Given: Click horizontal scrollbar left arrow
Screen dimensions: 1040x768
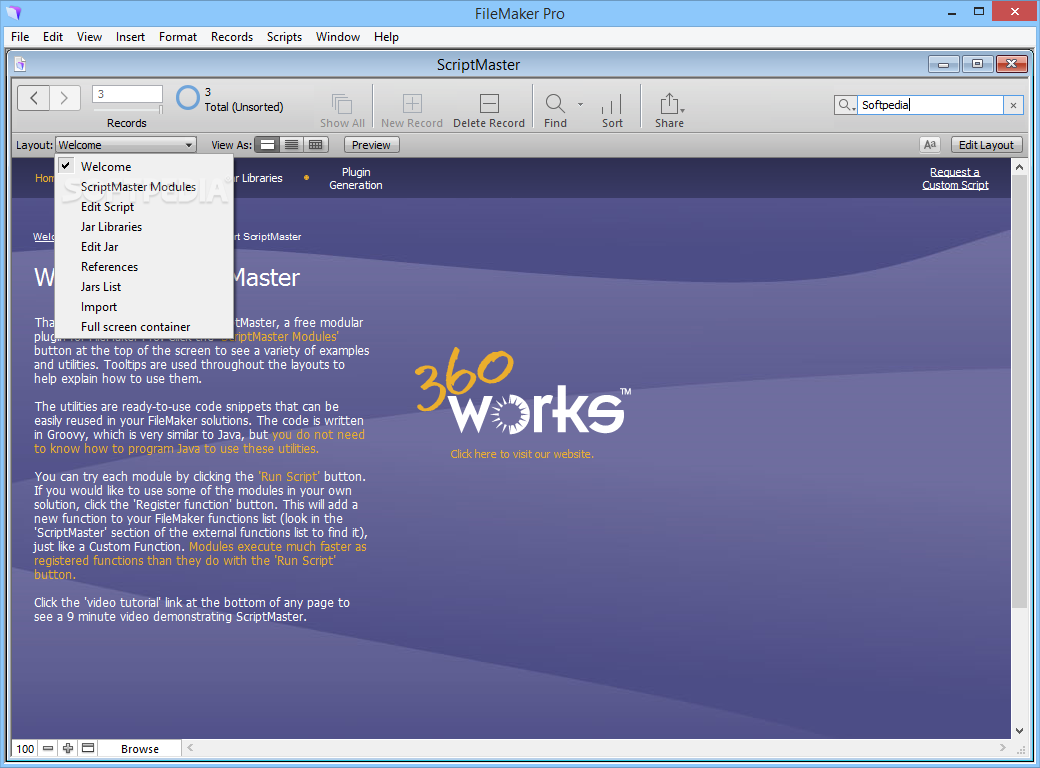Looking at the screenshot, I should point(190,747).
